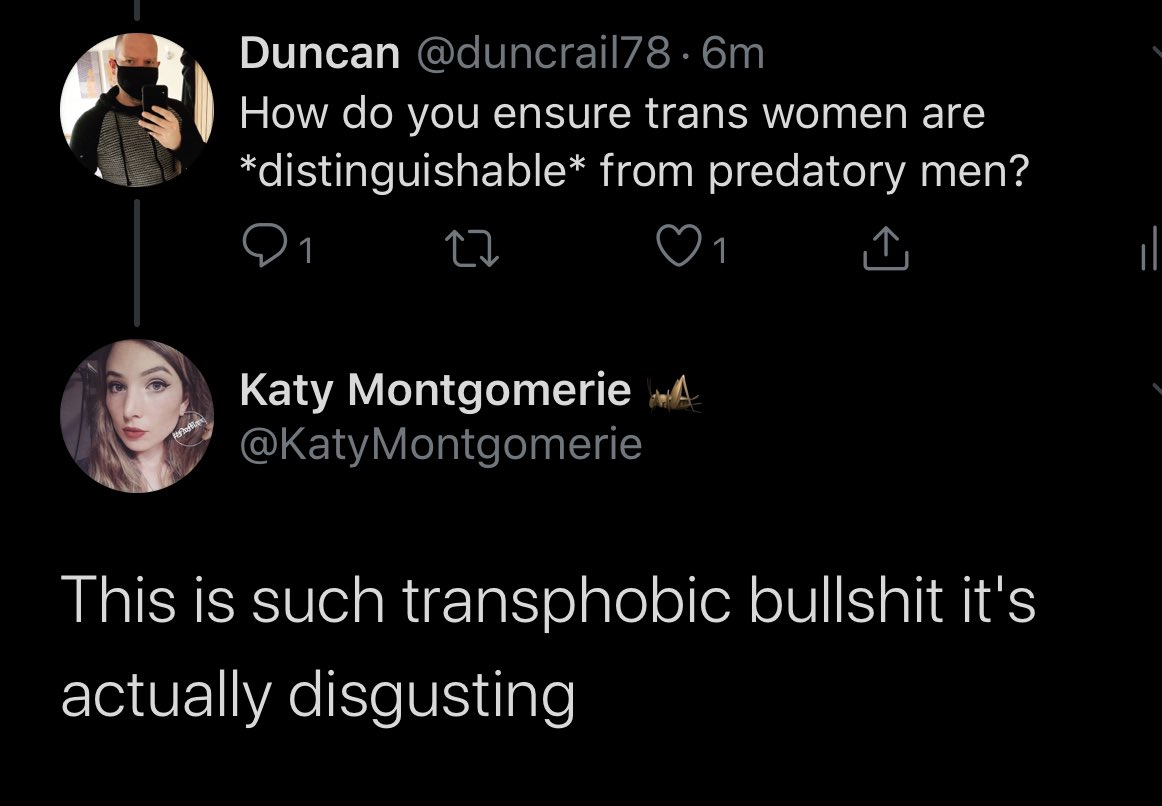Select the 'transphobic bullshit' tweet text
The height and width of the screenshot is (806, 1162).
tap(548, 647)
